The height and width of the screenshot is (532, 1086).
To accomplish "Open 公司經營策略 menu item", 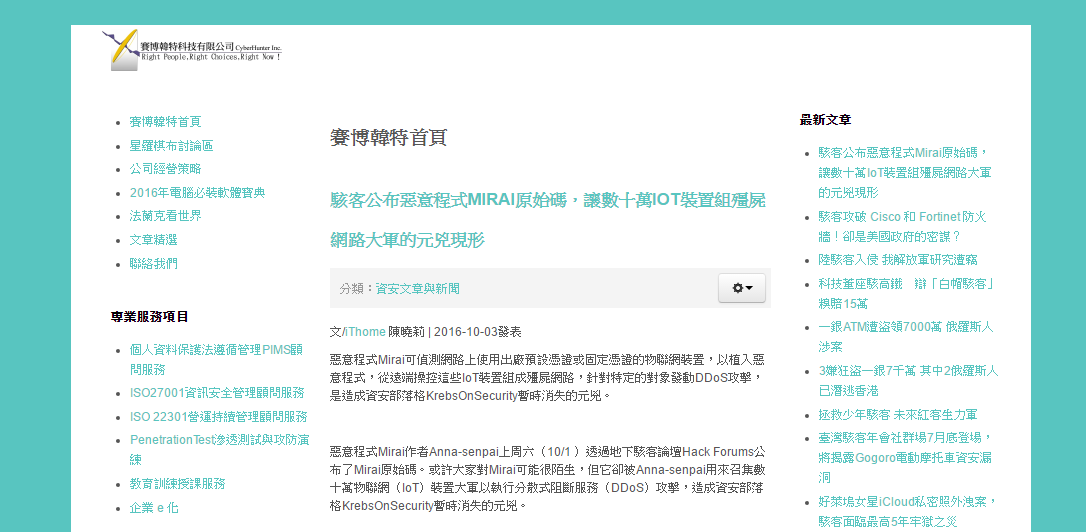I will 166,169.
